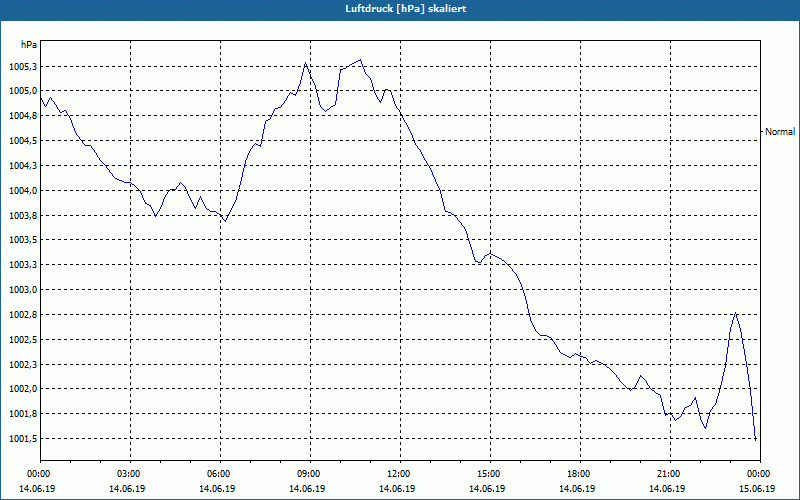The width and height of the screenshot is (800, 500).
Task: Click the 06:00 time label
Action: coord(217,474)
